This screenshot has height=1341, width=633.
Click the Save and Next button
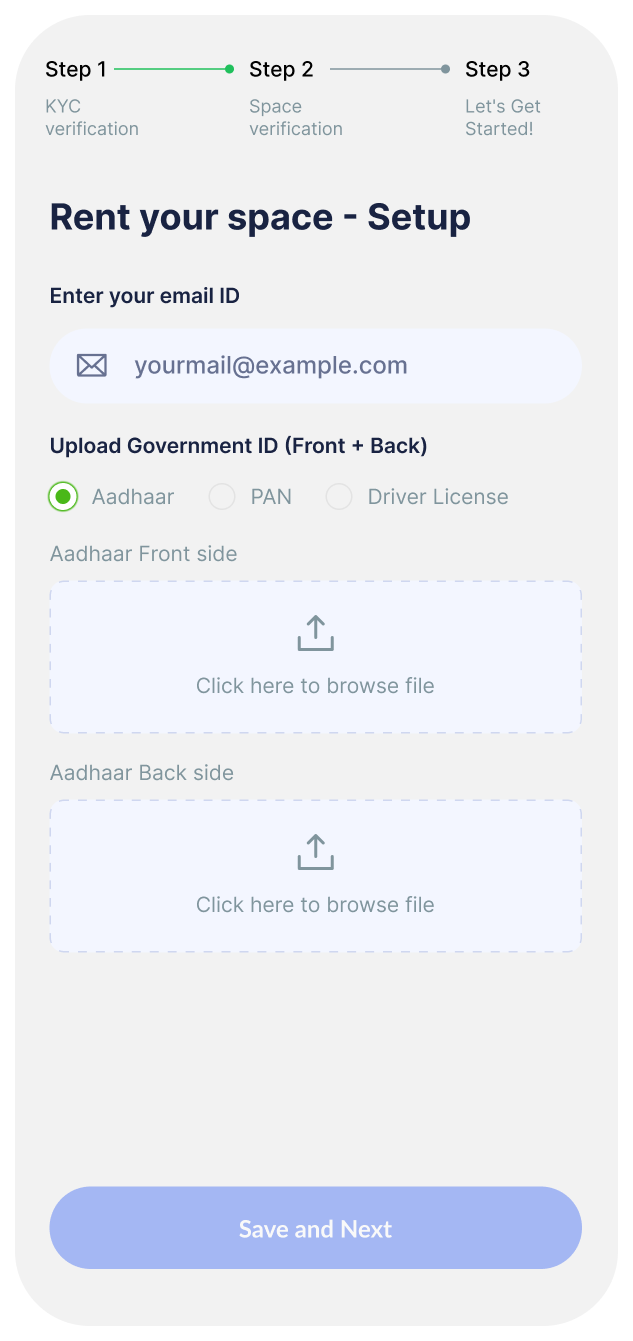[316, 1228]
